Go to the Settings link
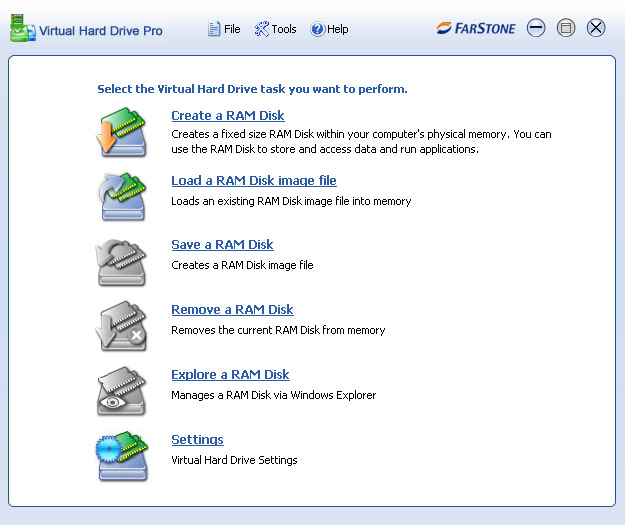The height and width of the screenshot is (525, 625). pos(197,439)
